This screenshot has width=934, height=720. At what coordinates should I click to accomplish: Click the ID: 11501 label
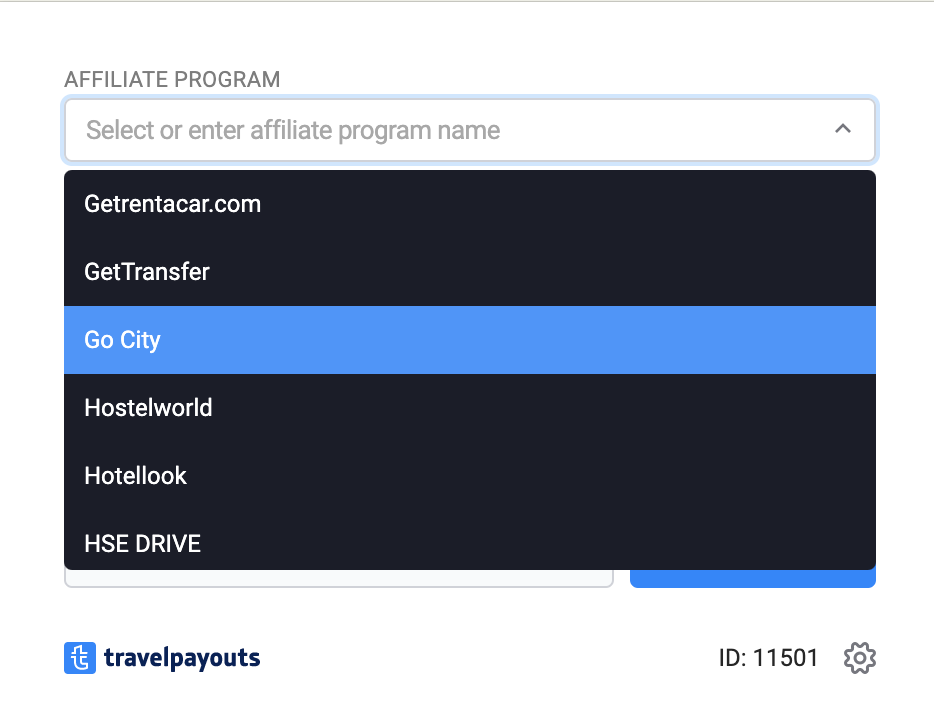[768, 658]
